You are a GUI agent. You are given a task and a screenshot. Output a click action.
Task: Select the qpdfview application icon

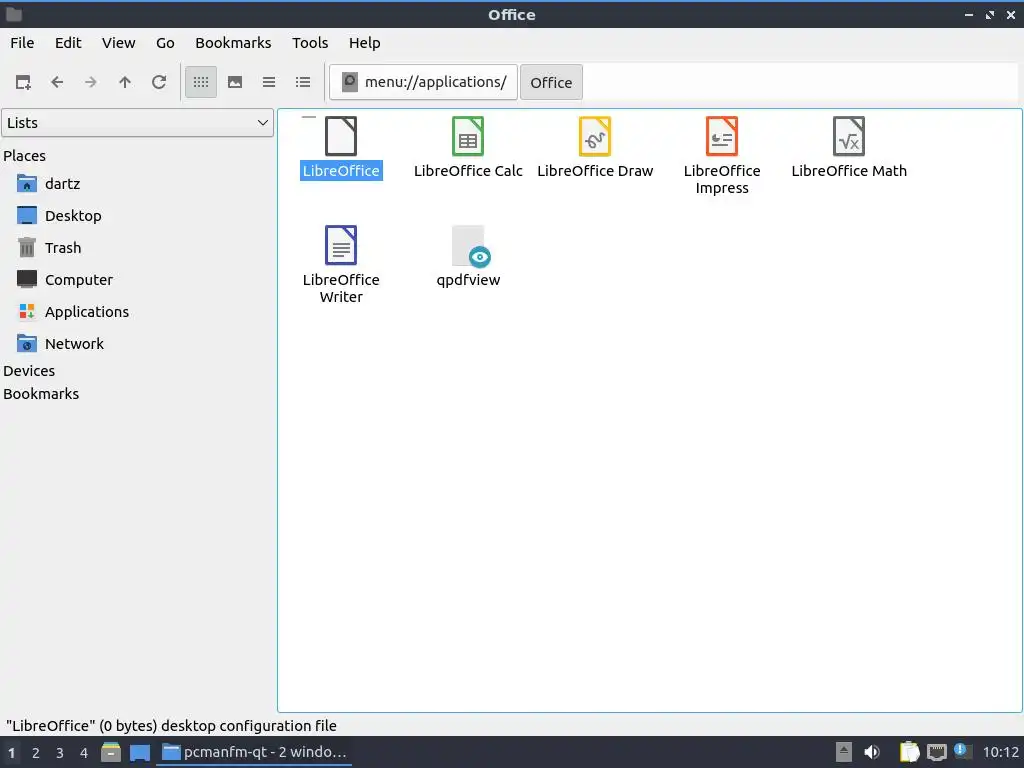point(470,246)
